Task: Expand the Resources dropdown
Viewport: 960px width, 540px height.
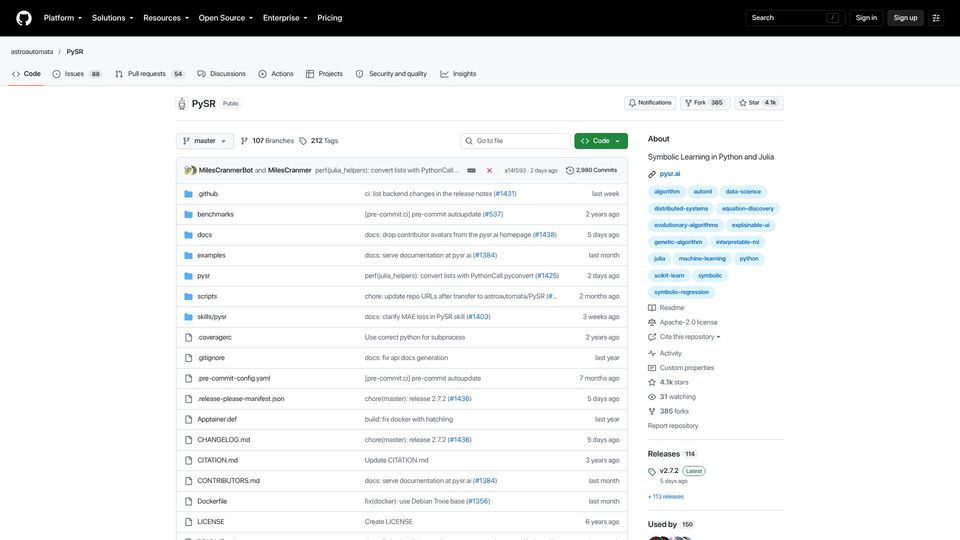Action: click(x=166, y=18)
